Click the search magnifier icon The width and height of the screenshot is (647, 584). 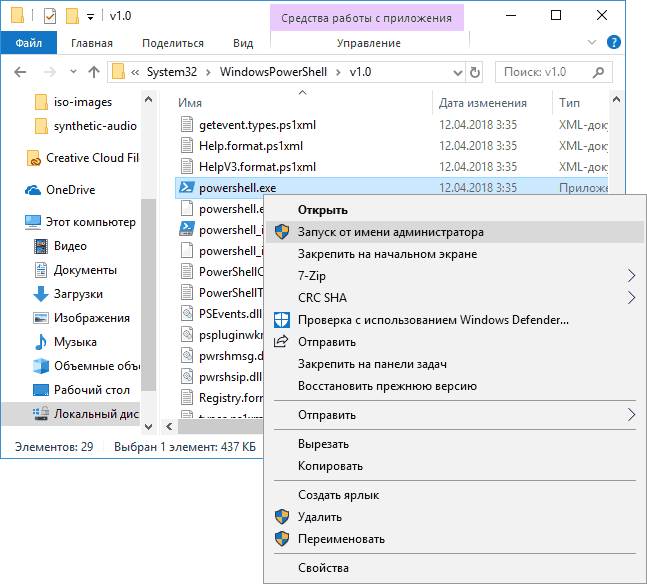(598, 72)
